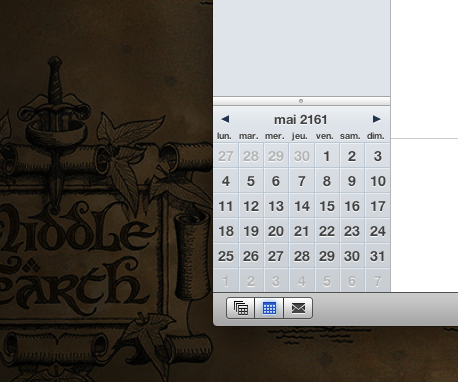Select May 20 on Wednesday
The width and height of the screenshot is (458, 382).
tap(276, 231)
